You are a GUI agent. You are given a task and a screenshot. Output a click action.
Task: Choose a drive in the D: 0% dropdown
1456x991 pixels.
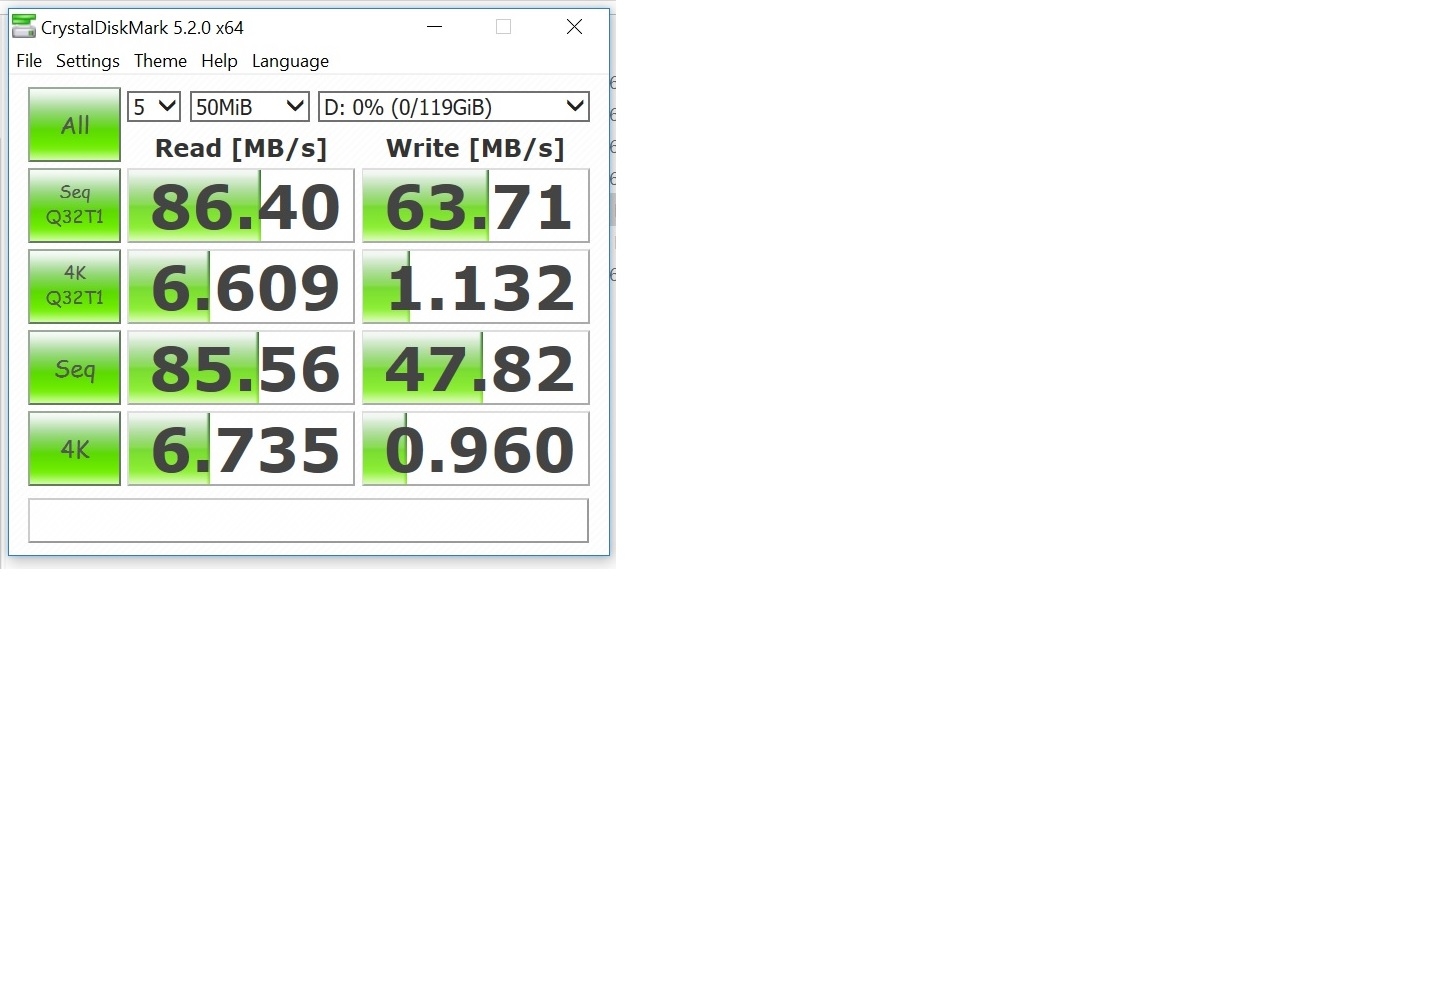(454, 106)
